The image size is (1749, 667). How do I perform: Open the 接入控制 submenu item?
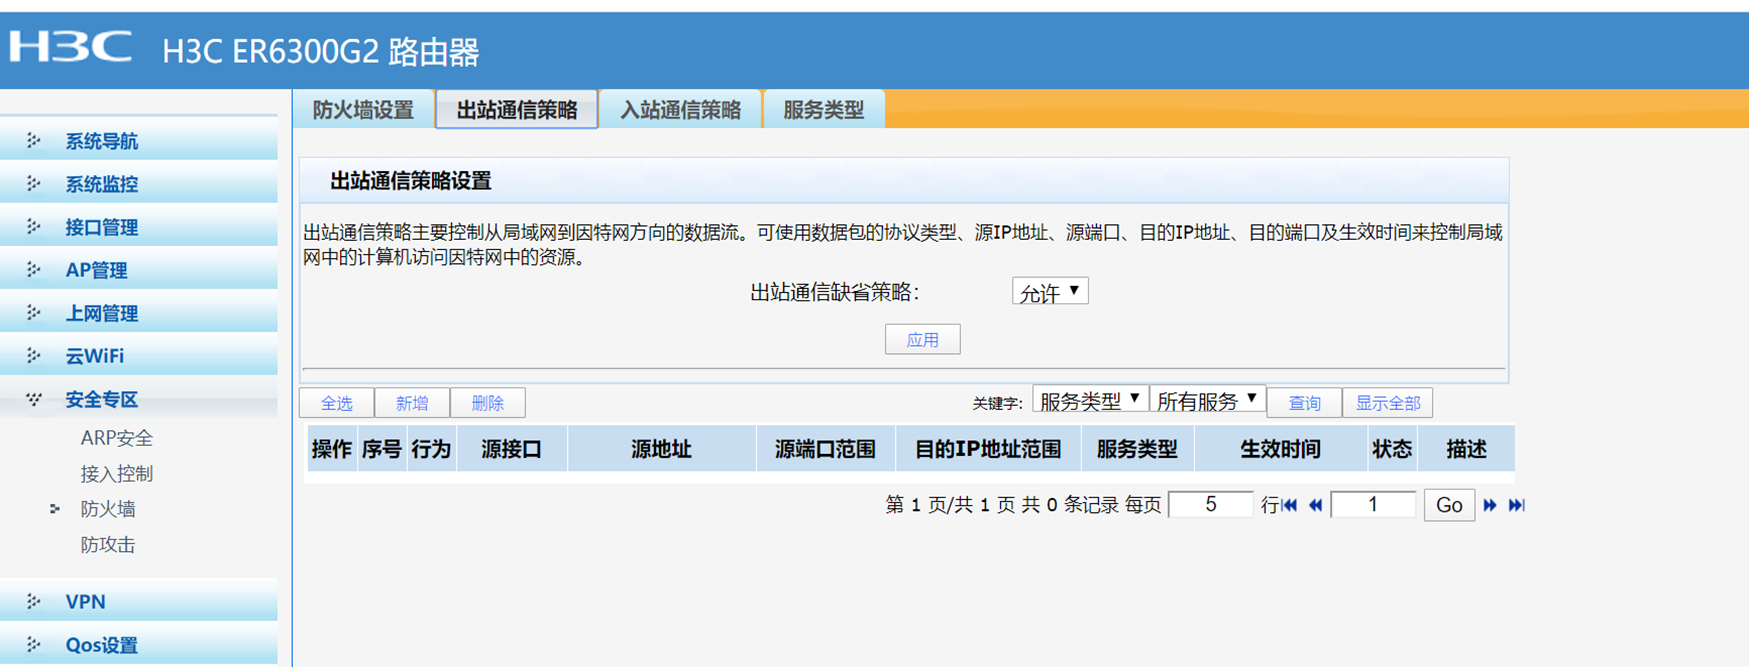click(117, 474)
